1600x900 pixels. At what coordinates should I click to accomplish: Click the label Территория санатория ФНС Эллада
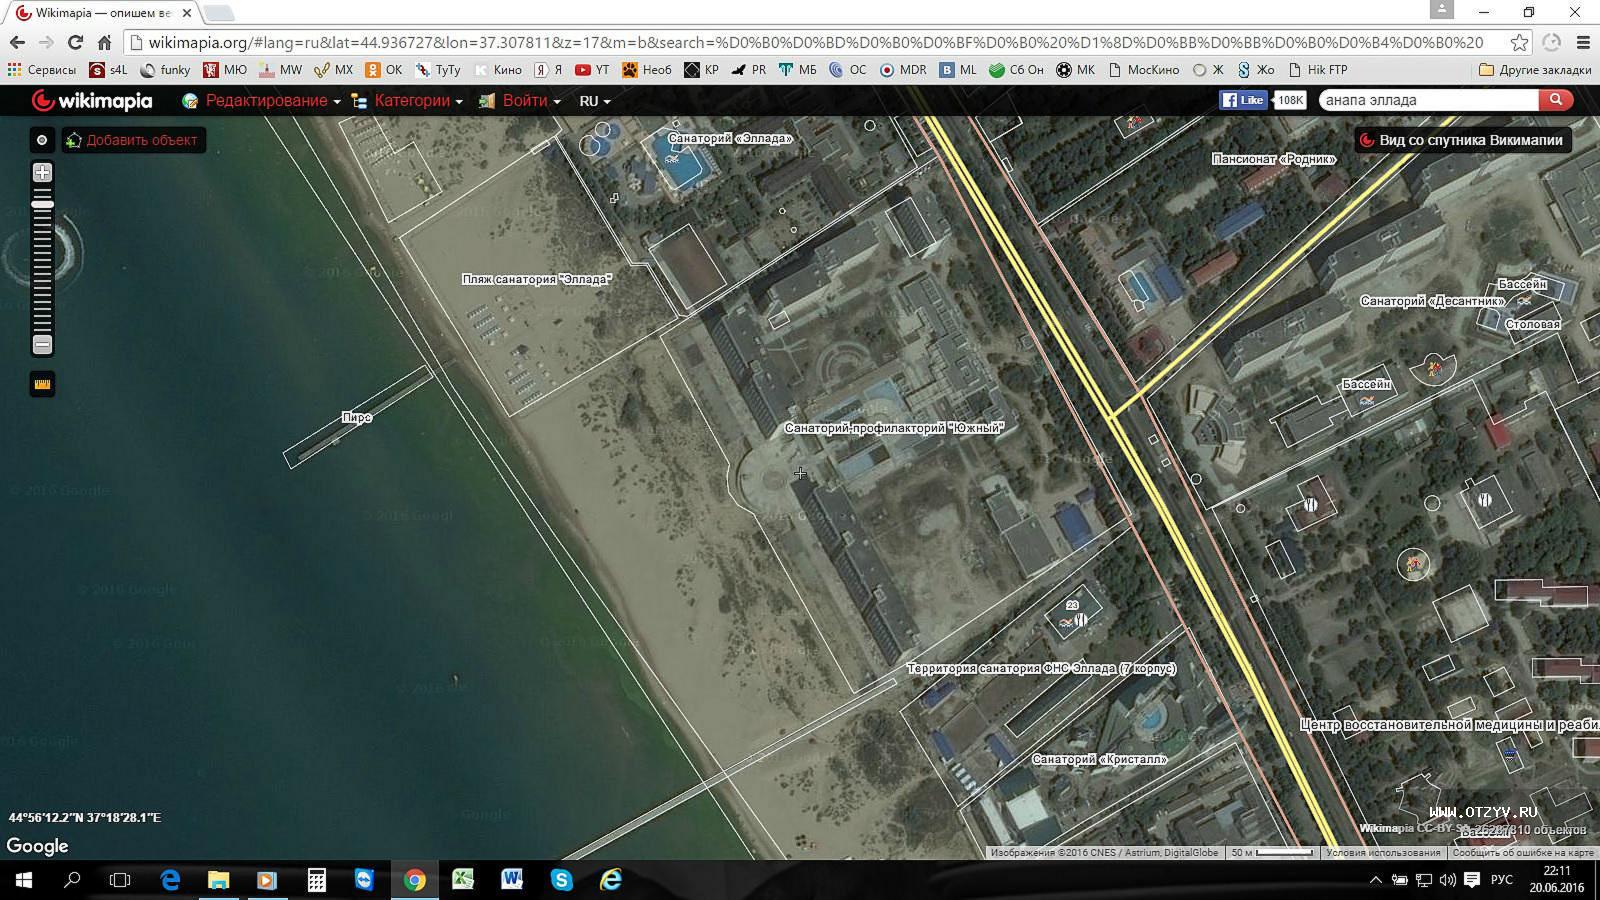pos(1041,668)
